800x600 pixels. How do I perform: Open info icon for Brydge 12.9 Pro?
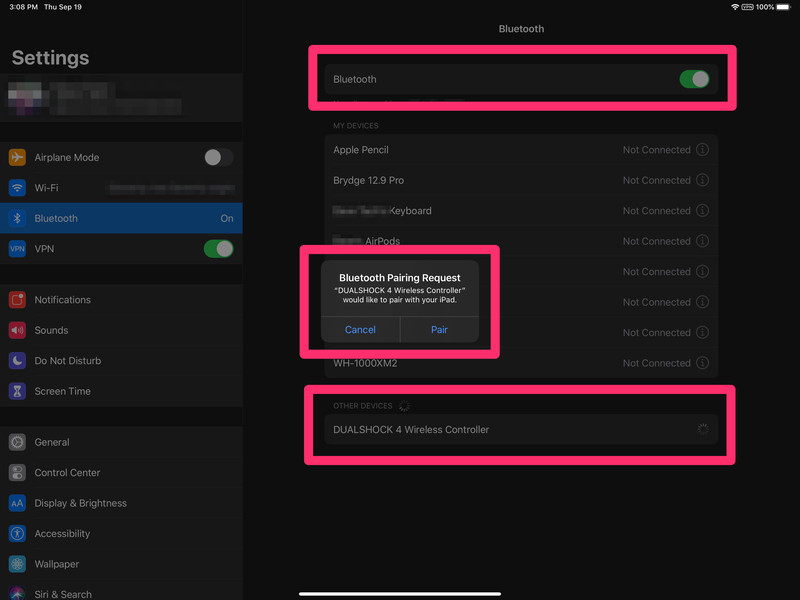pyautogui.click(x=702, y=181)
